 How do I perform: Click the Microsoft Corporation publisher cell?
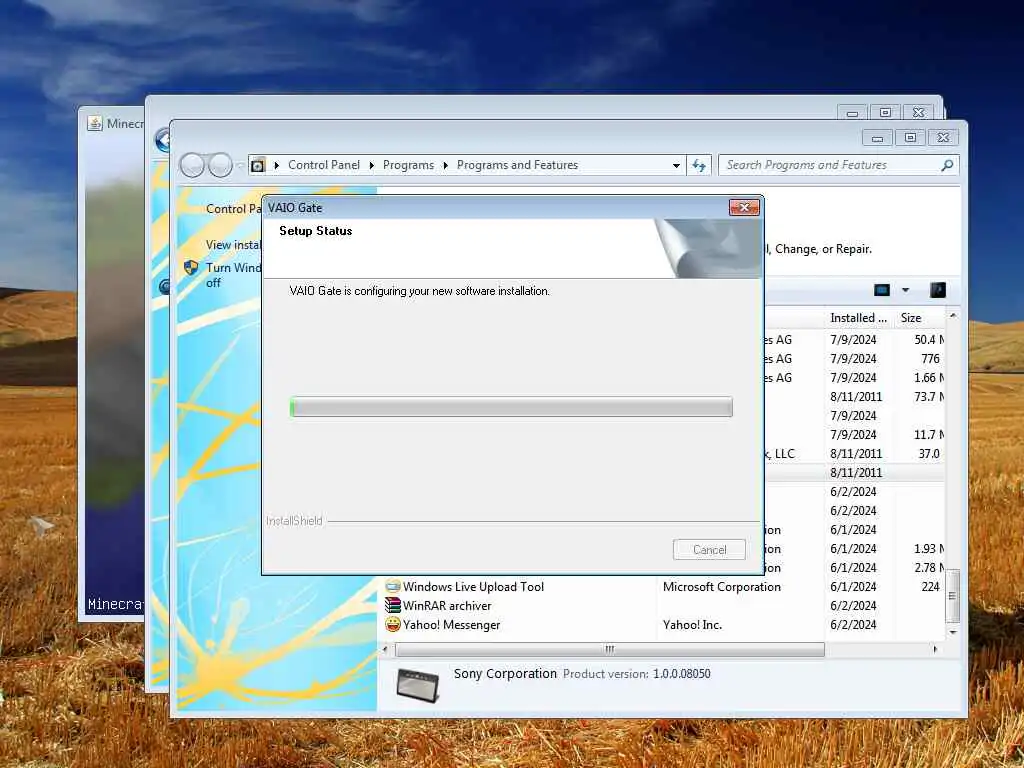(722, 586)
